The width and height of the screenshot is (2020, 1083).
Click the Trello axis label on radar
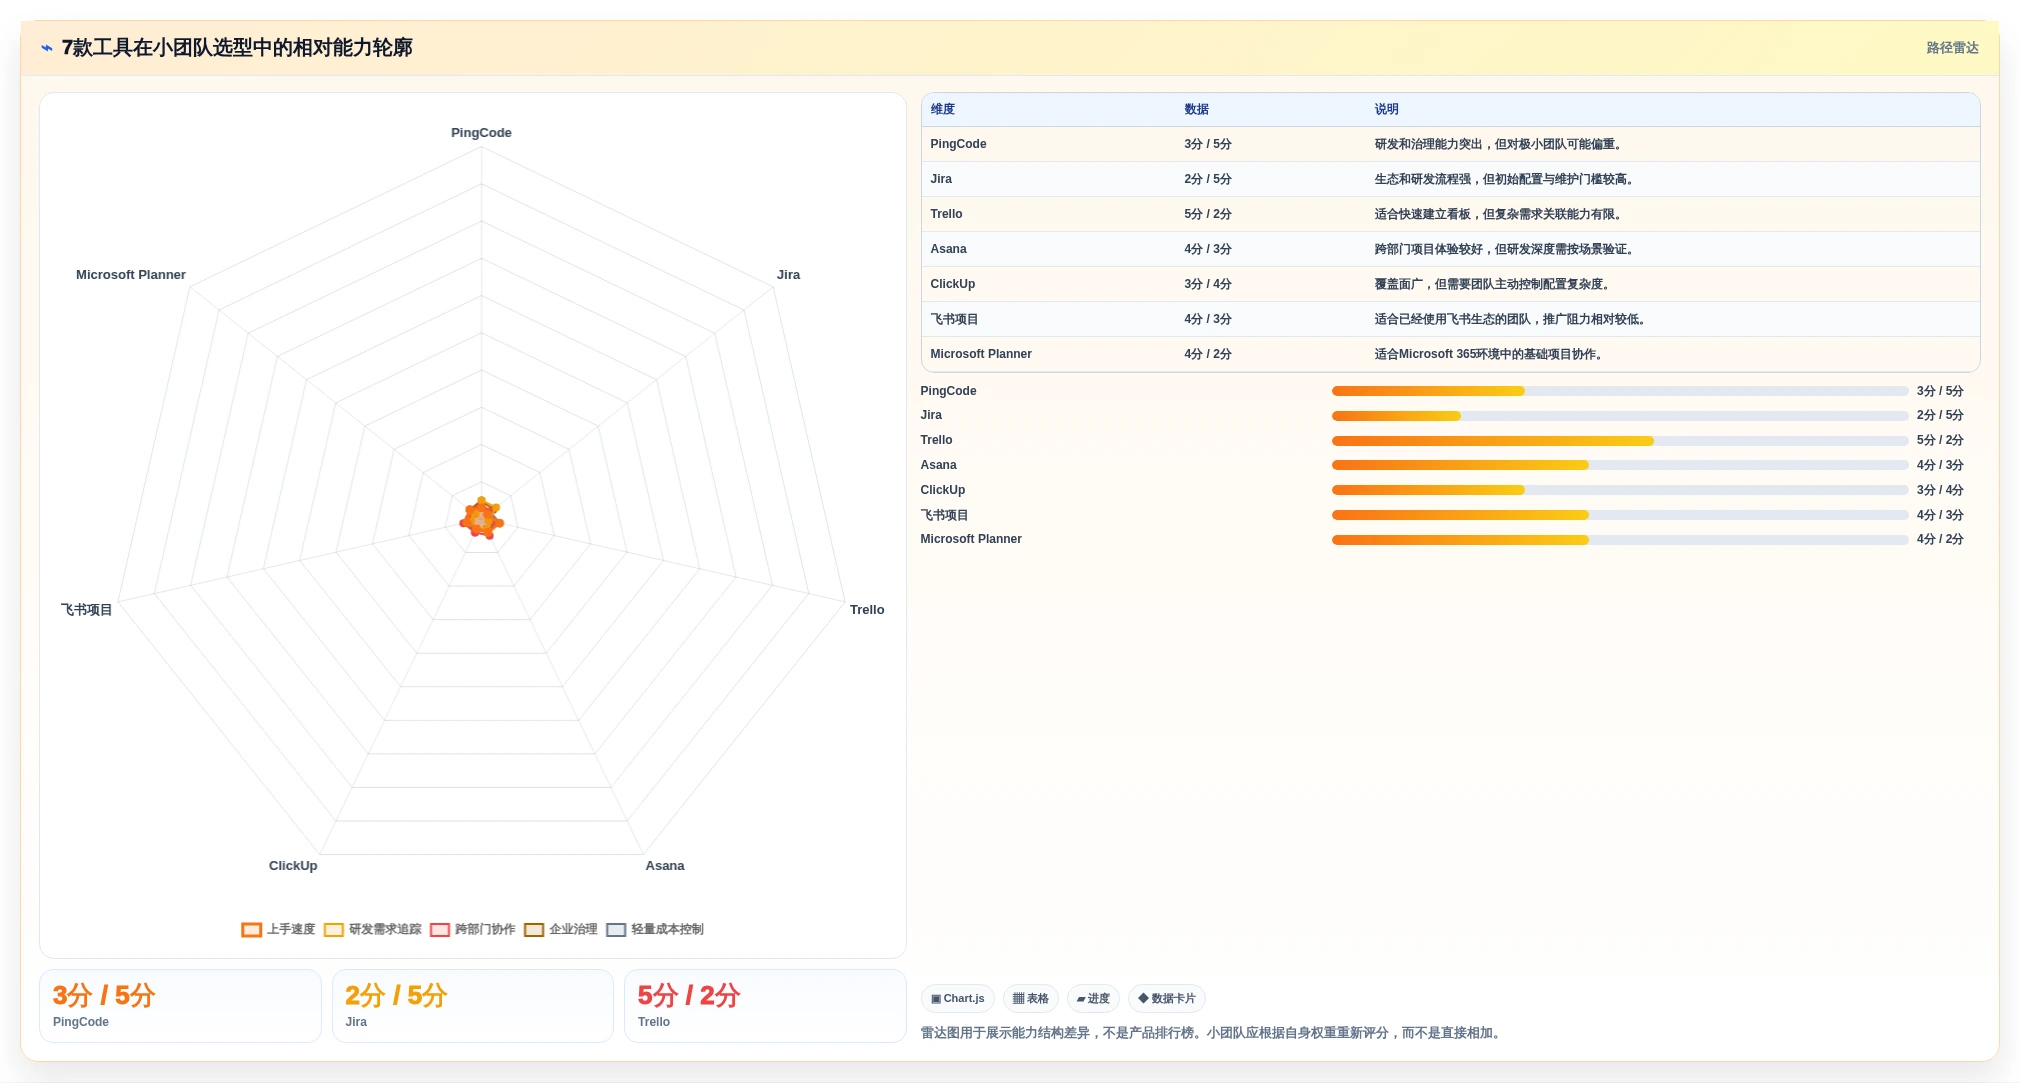(867, 610)
